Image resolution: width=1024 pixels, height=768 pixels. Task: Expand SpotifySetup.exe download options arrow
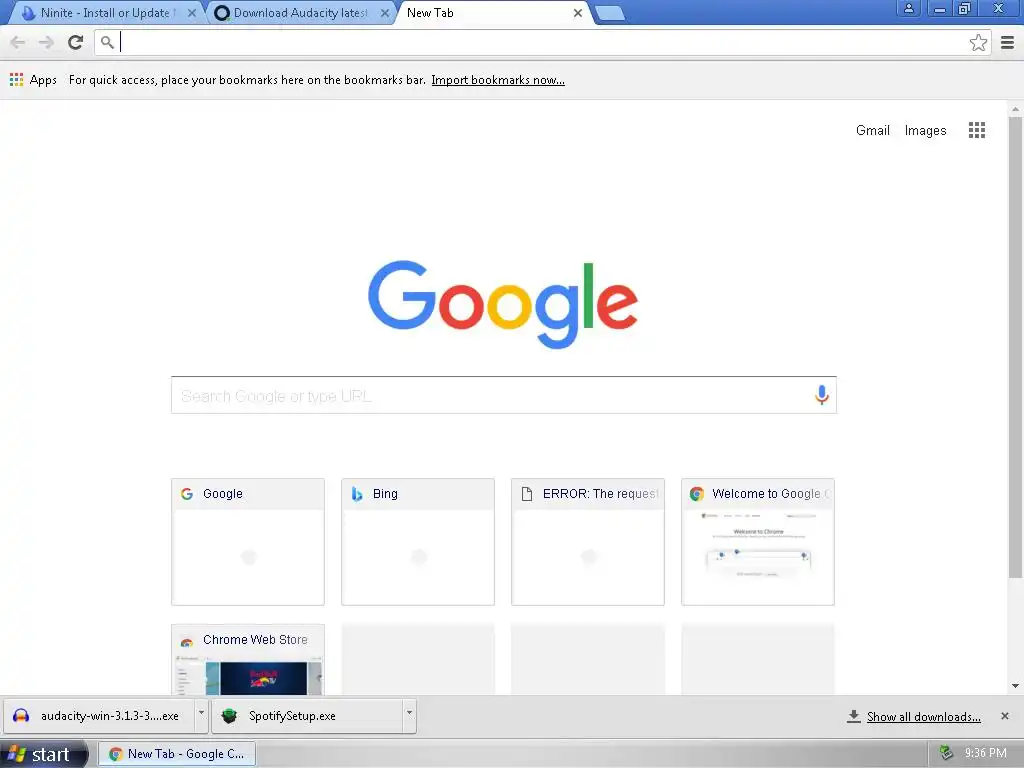coord(409,716)
